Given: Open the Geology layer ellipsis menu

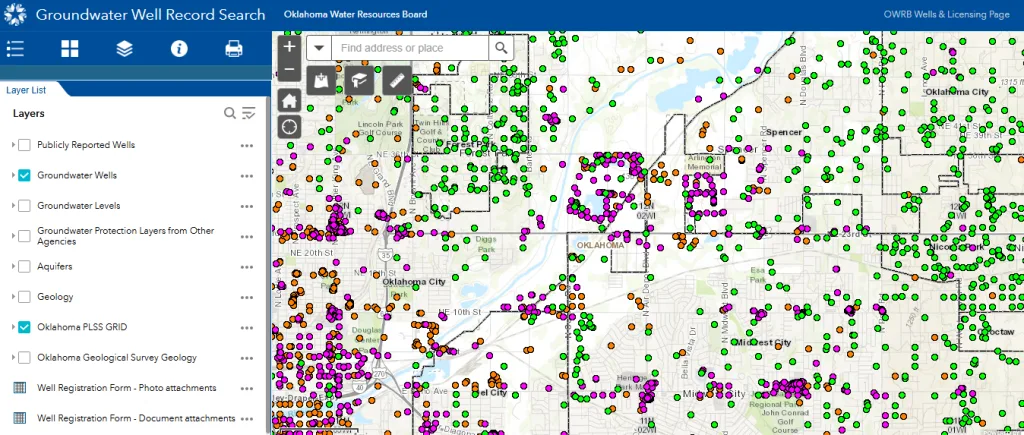Looking at the screenshot, I should point(246,297).
